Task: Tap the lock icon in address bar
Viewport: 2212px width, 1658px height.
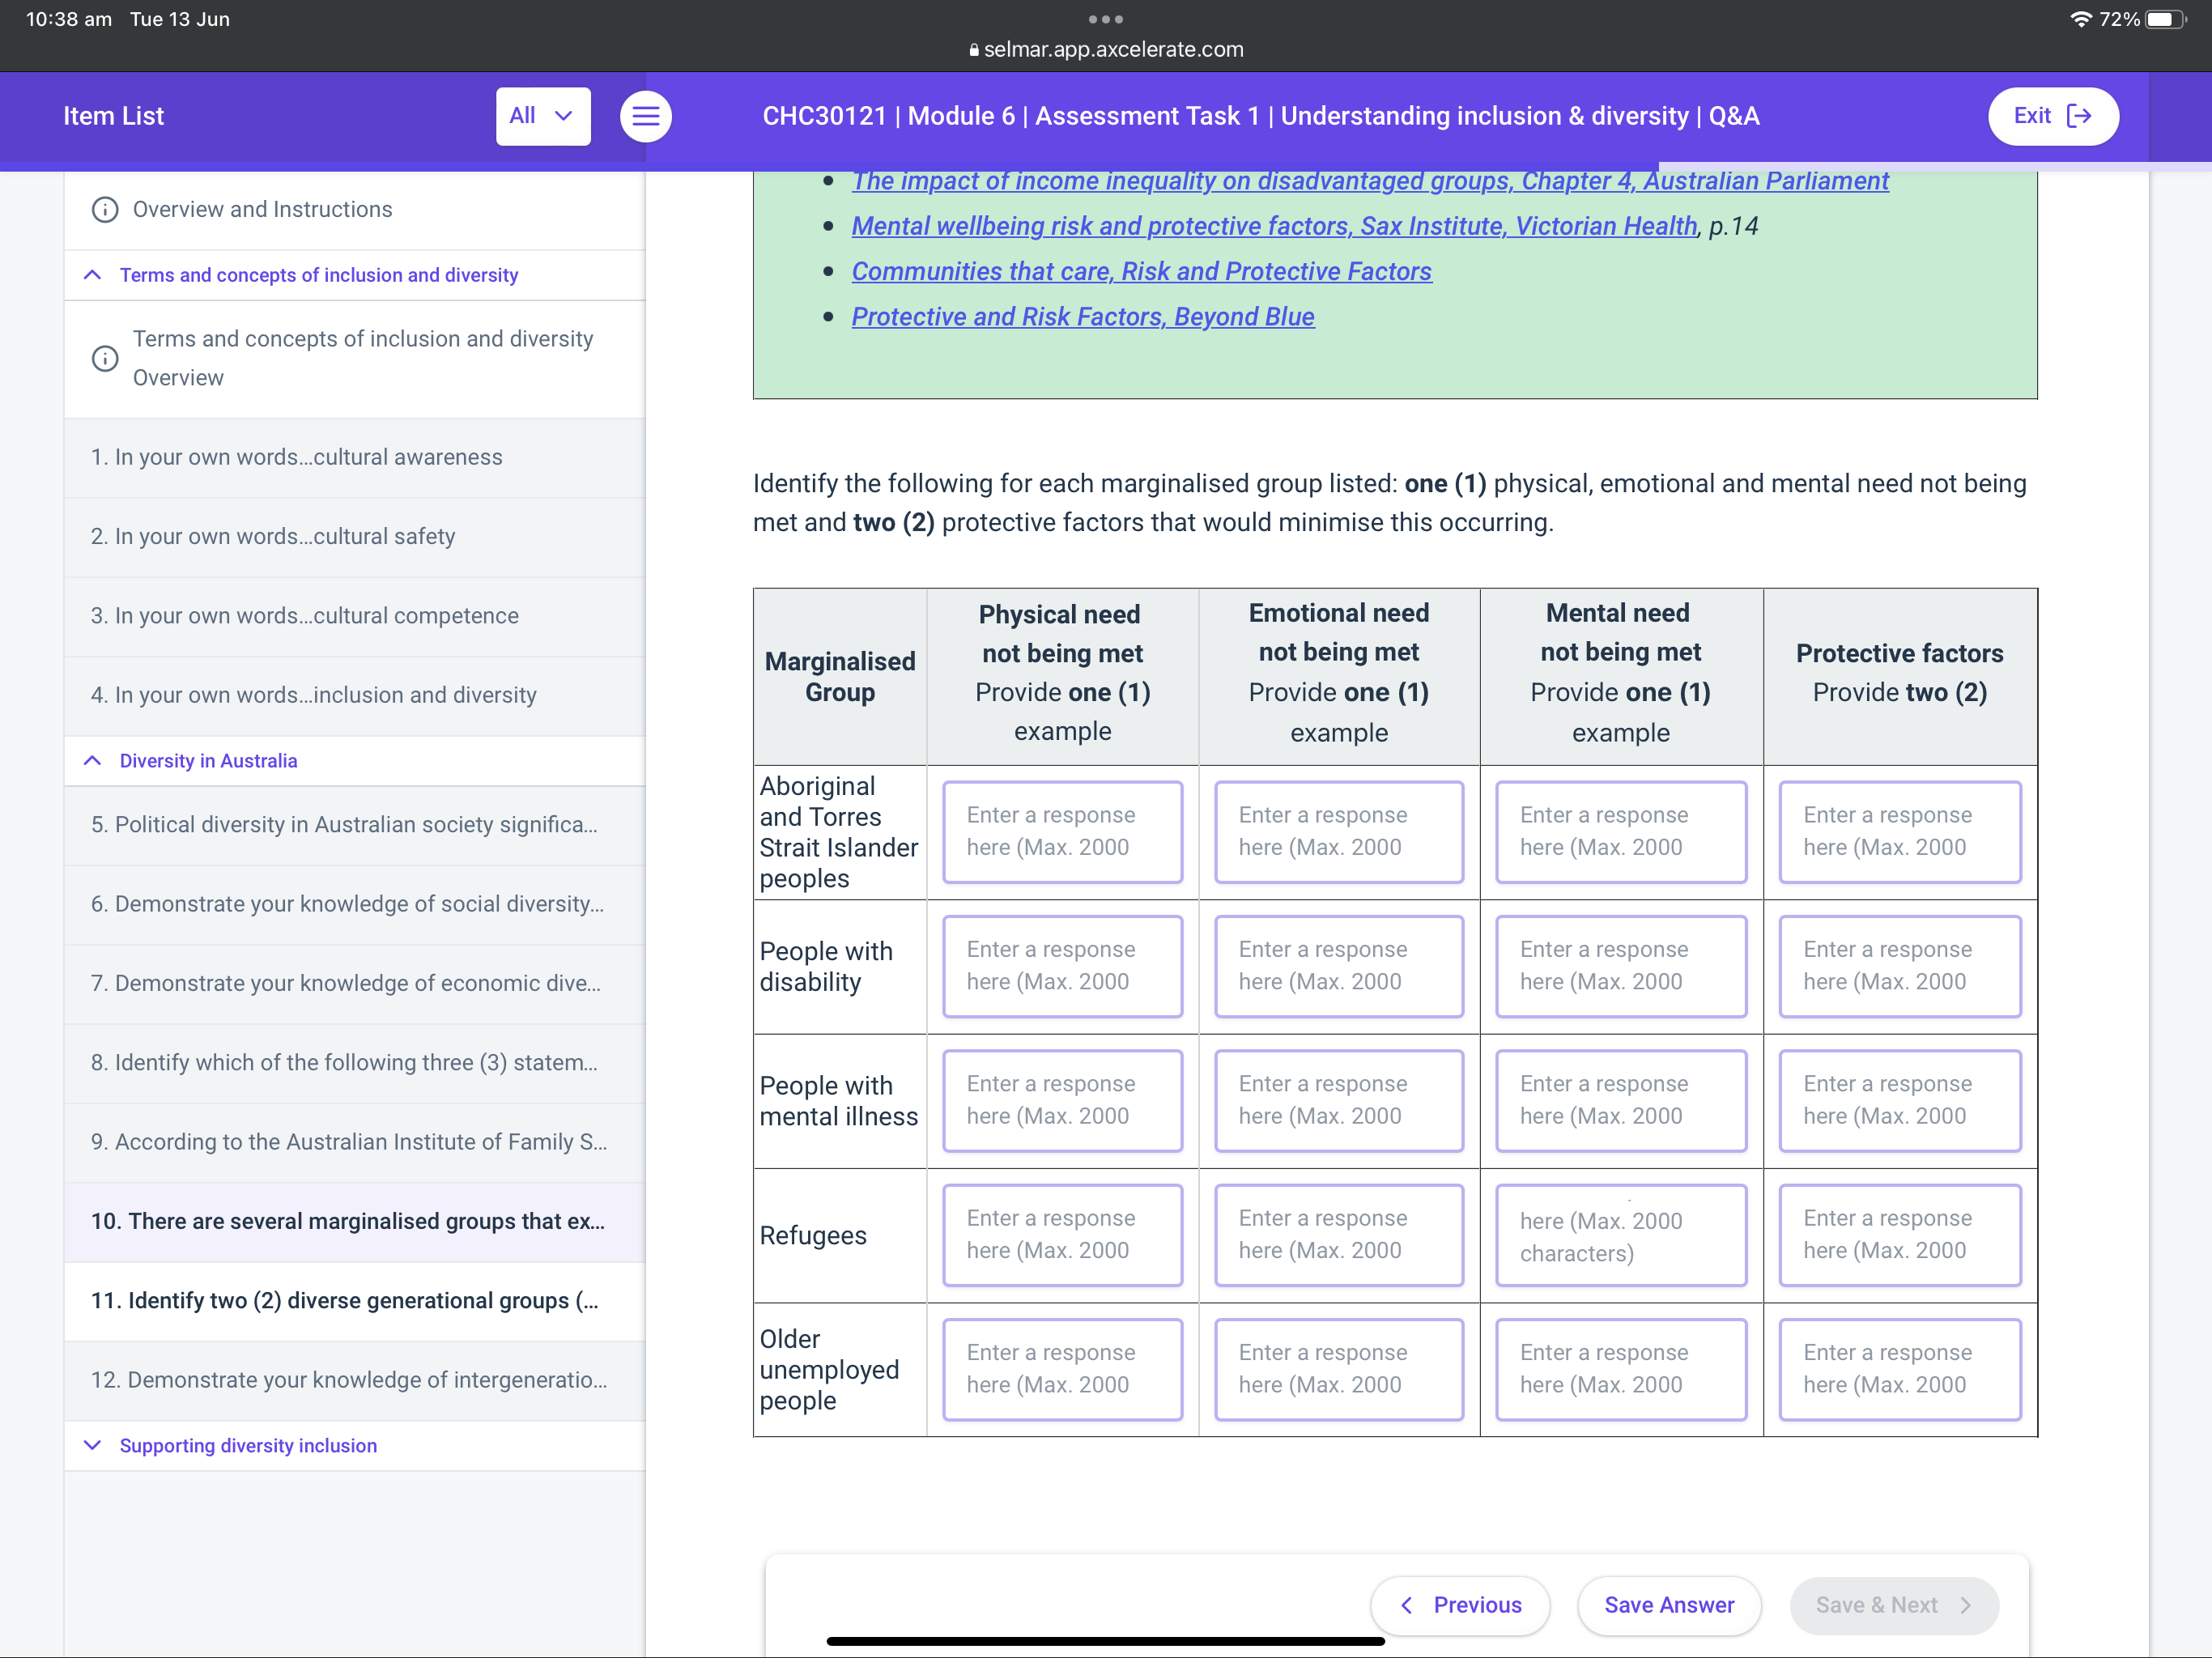Action: (973, 50)
